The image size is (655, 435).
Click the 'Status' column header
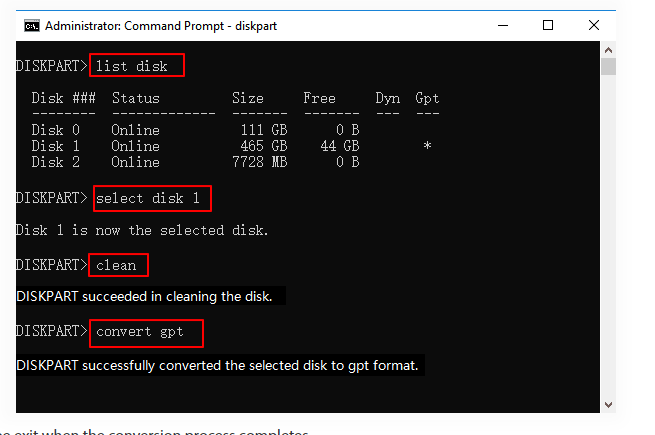(x=136, y=98)
